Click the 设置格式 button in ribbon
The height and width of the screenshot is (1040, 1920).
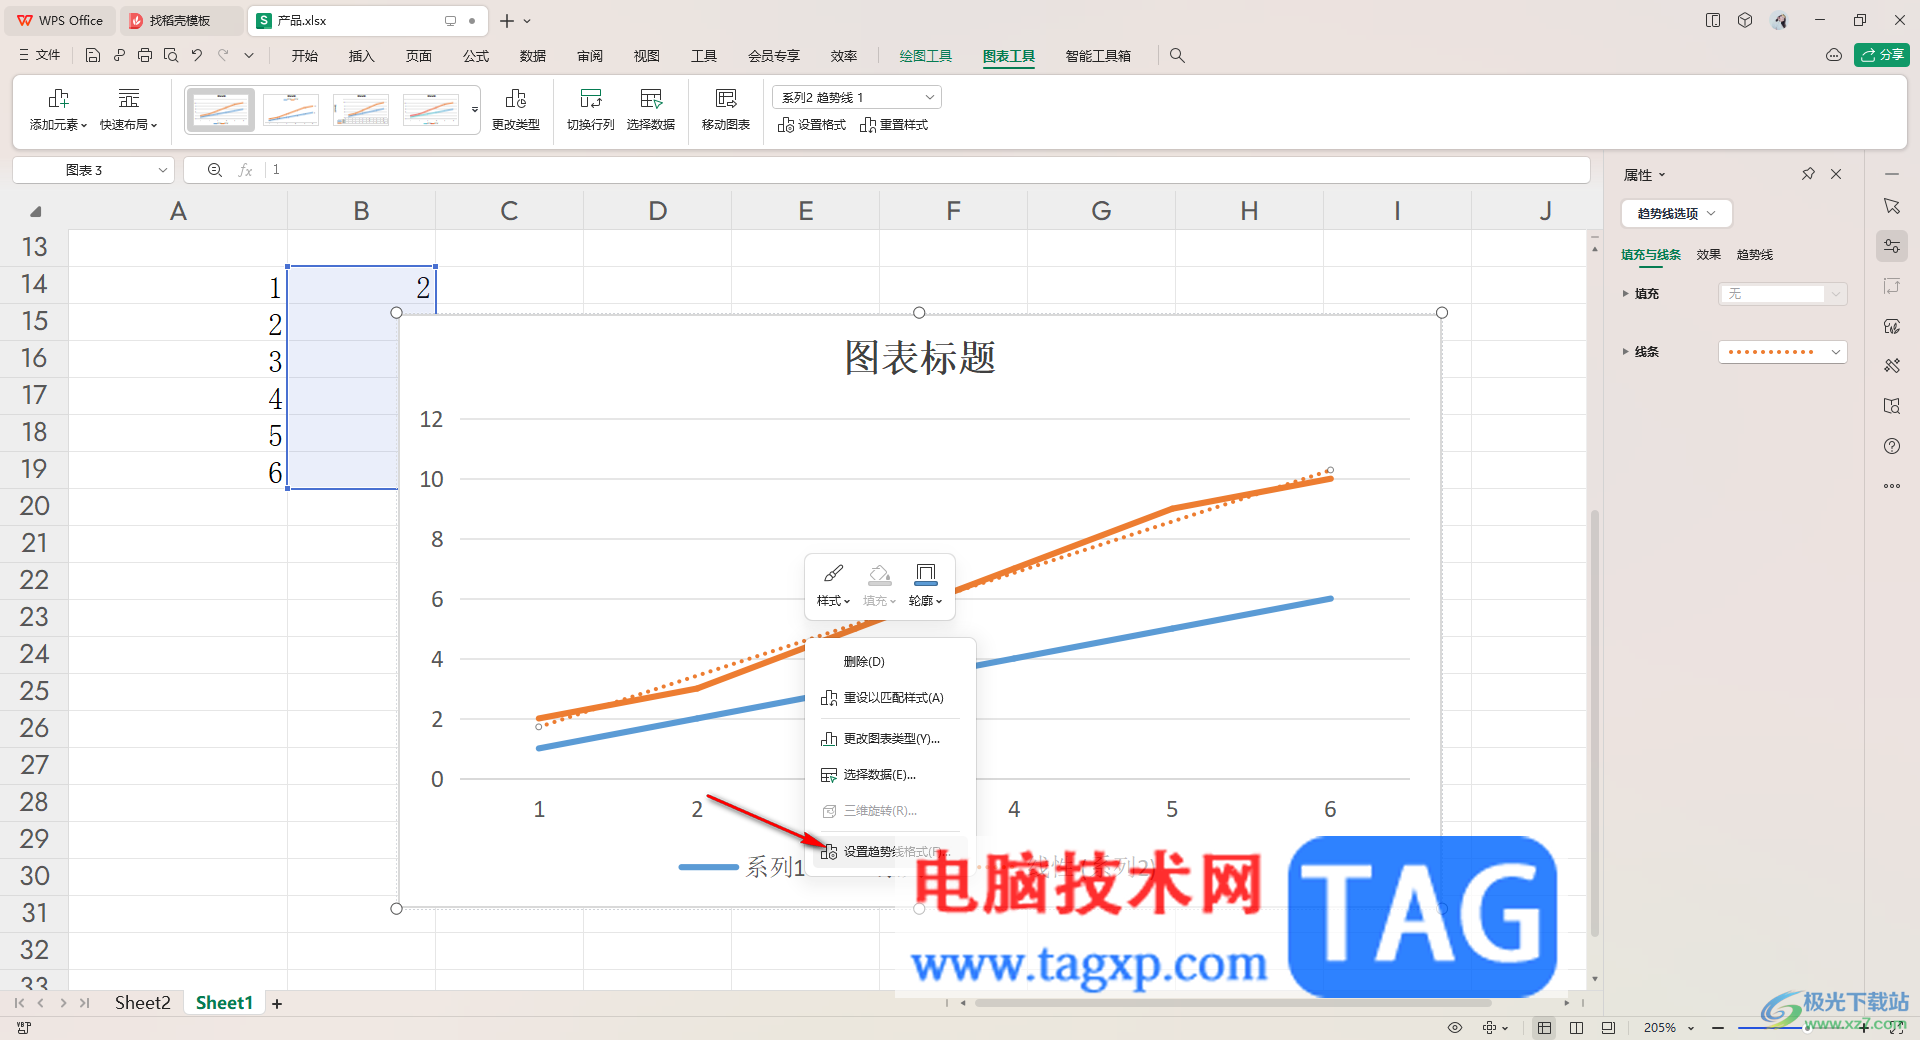pos(812,125)
